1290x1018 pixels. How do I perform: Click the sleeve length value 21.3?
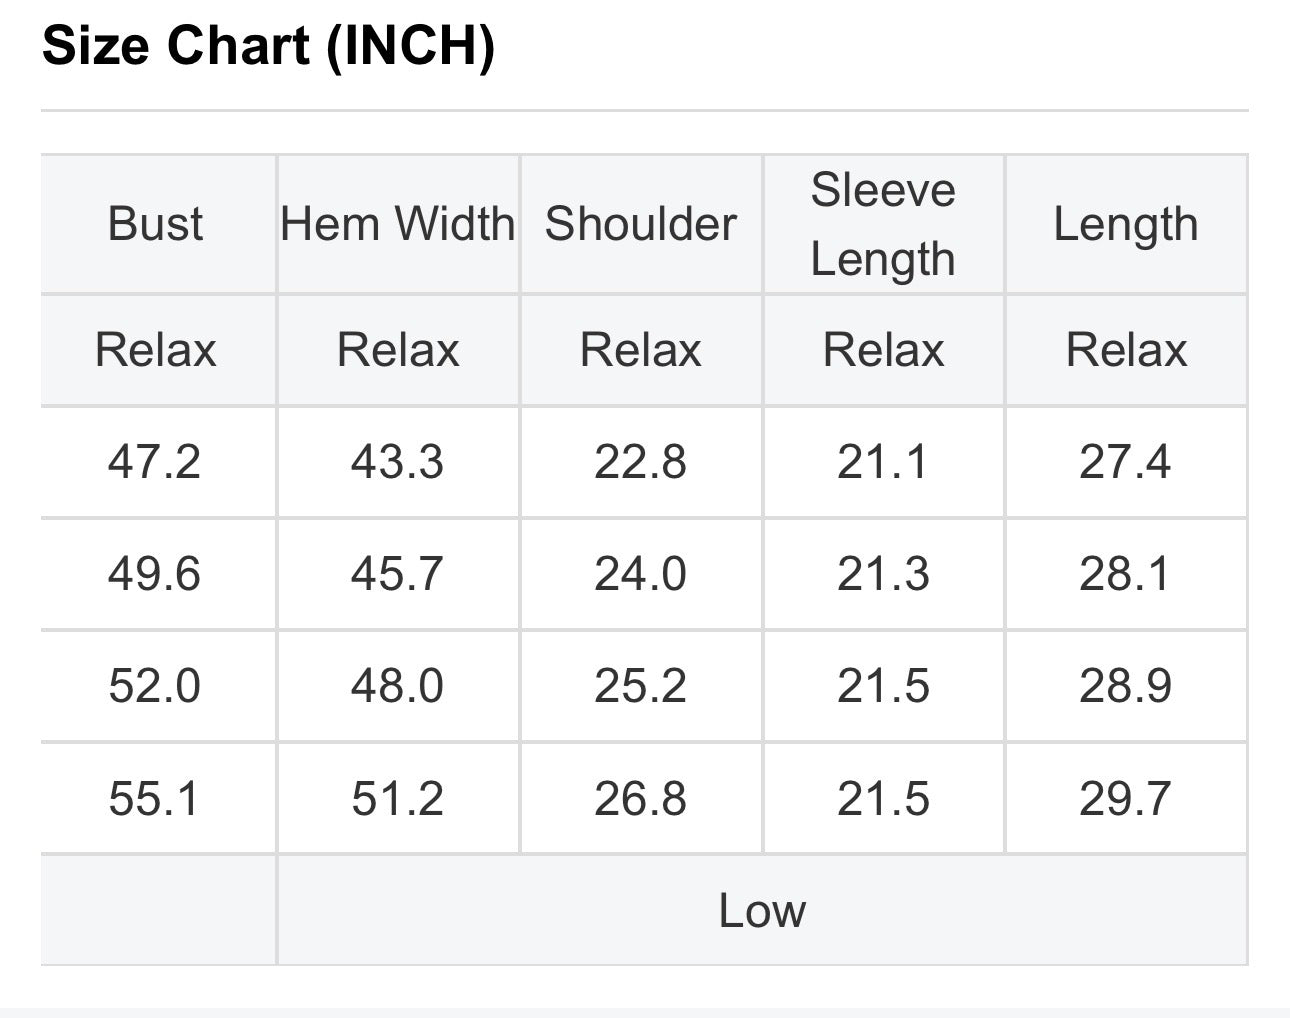click(x=883, y=574)
